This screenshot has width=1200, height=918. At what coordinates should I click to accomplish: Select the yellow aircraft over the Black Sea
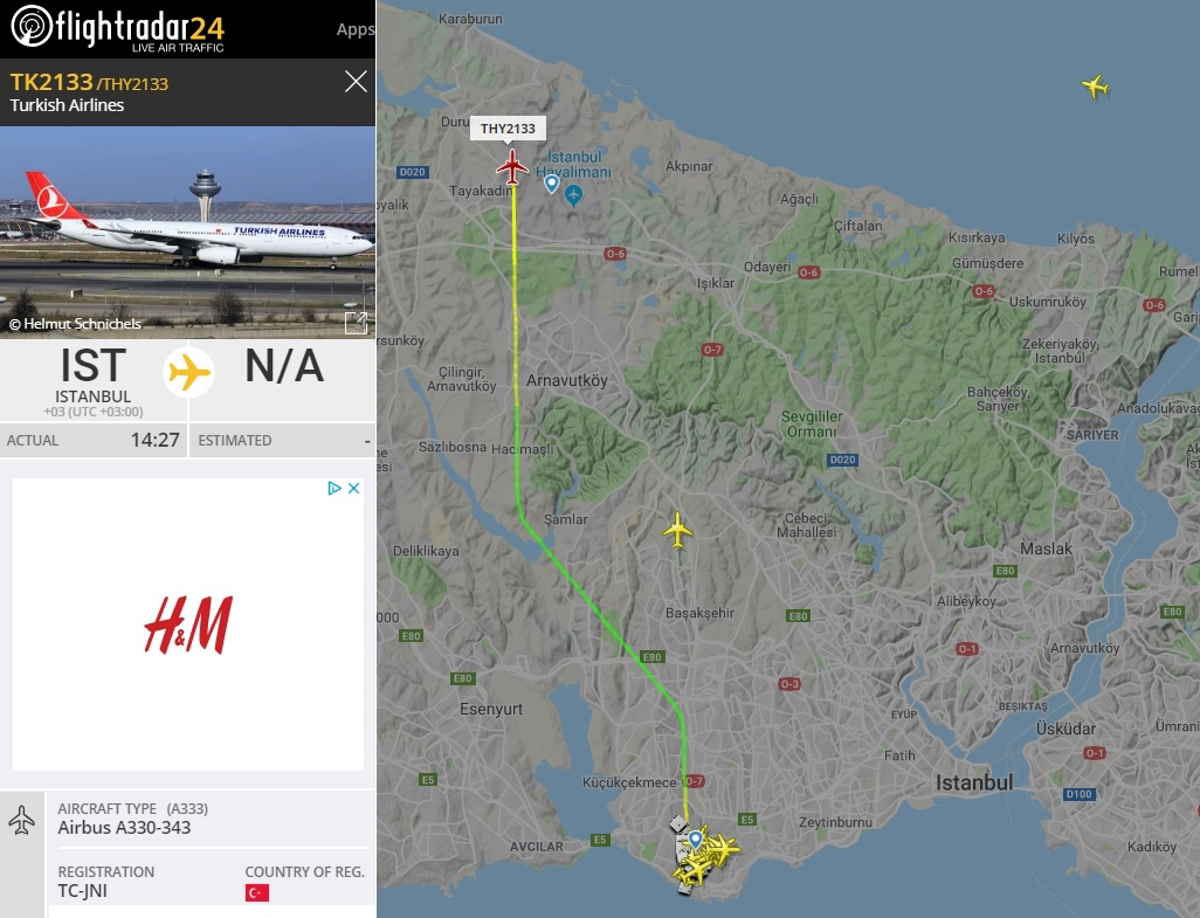pos(1096,87)
